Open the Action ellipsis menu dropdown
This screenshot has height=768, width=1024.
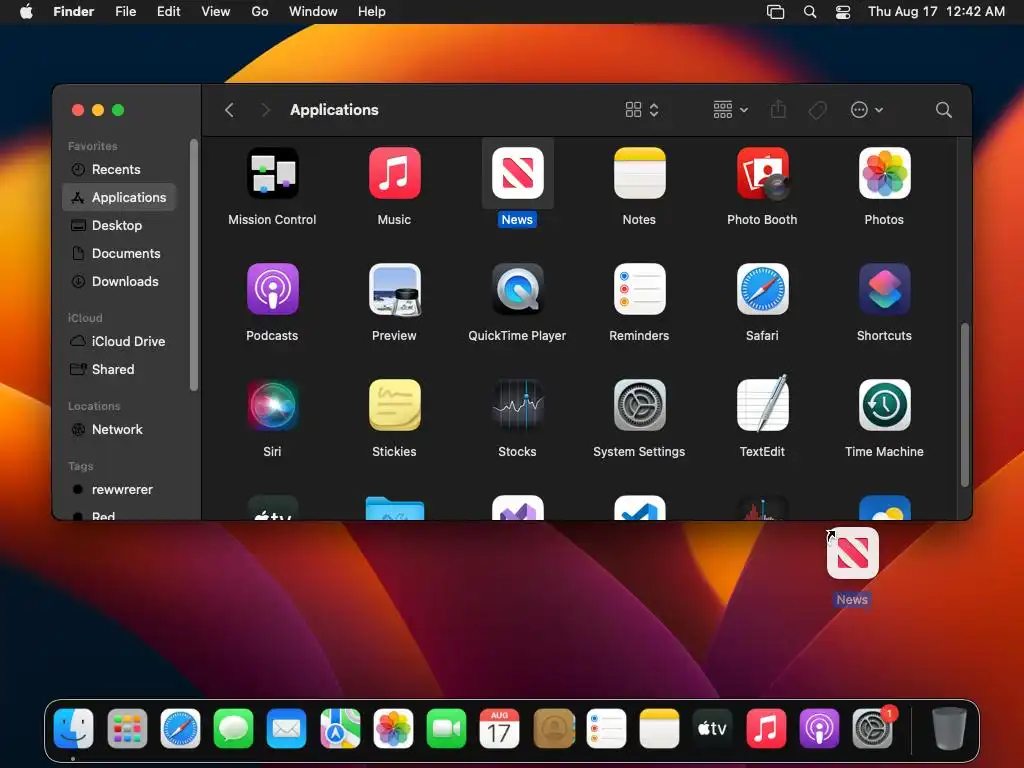click(867, 110)
